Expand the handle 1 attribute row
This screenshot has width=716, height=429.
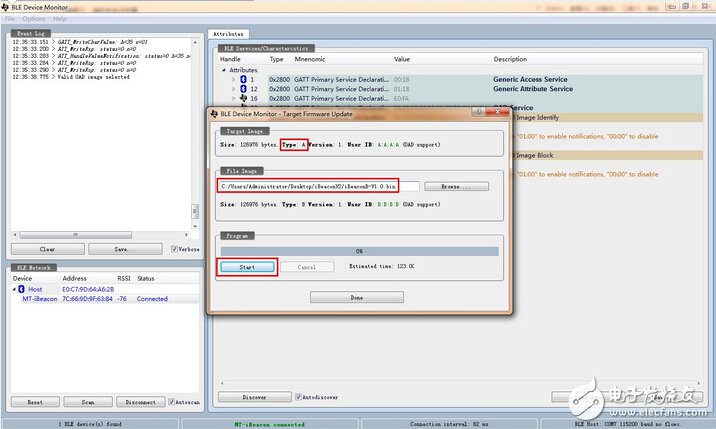(x=234, y=78)
